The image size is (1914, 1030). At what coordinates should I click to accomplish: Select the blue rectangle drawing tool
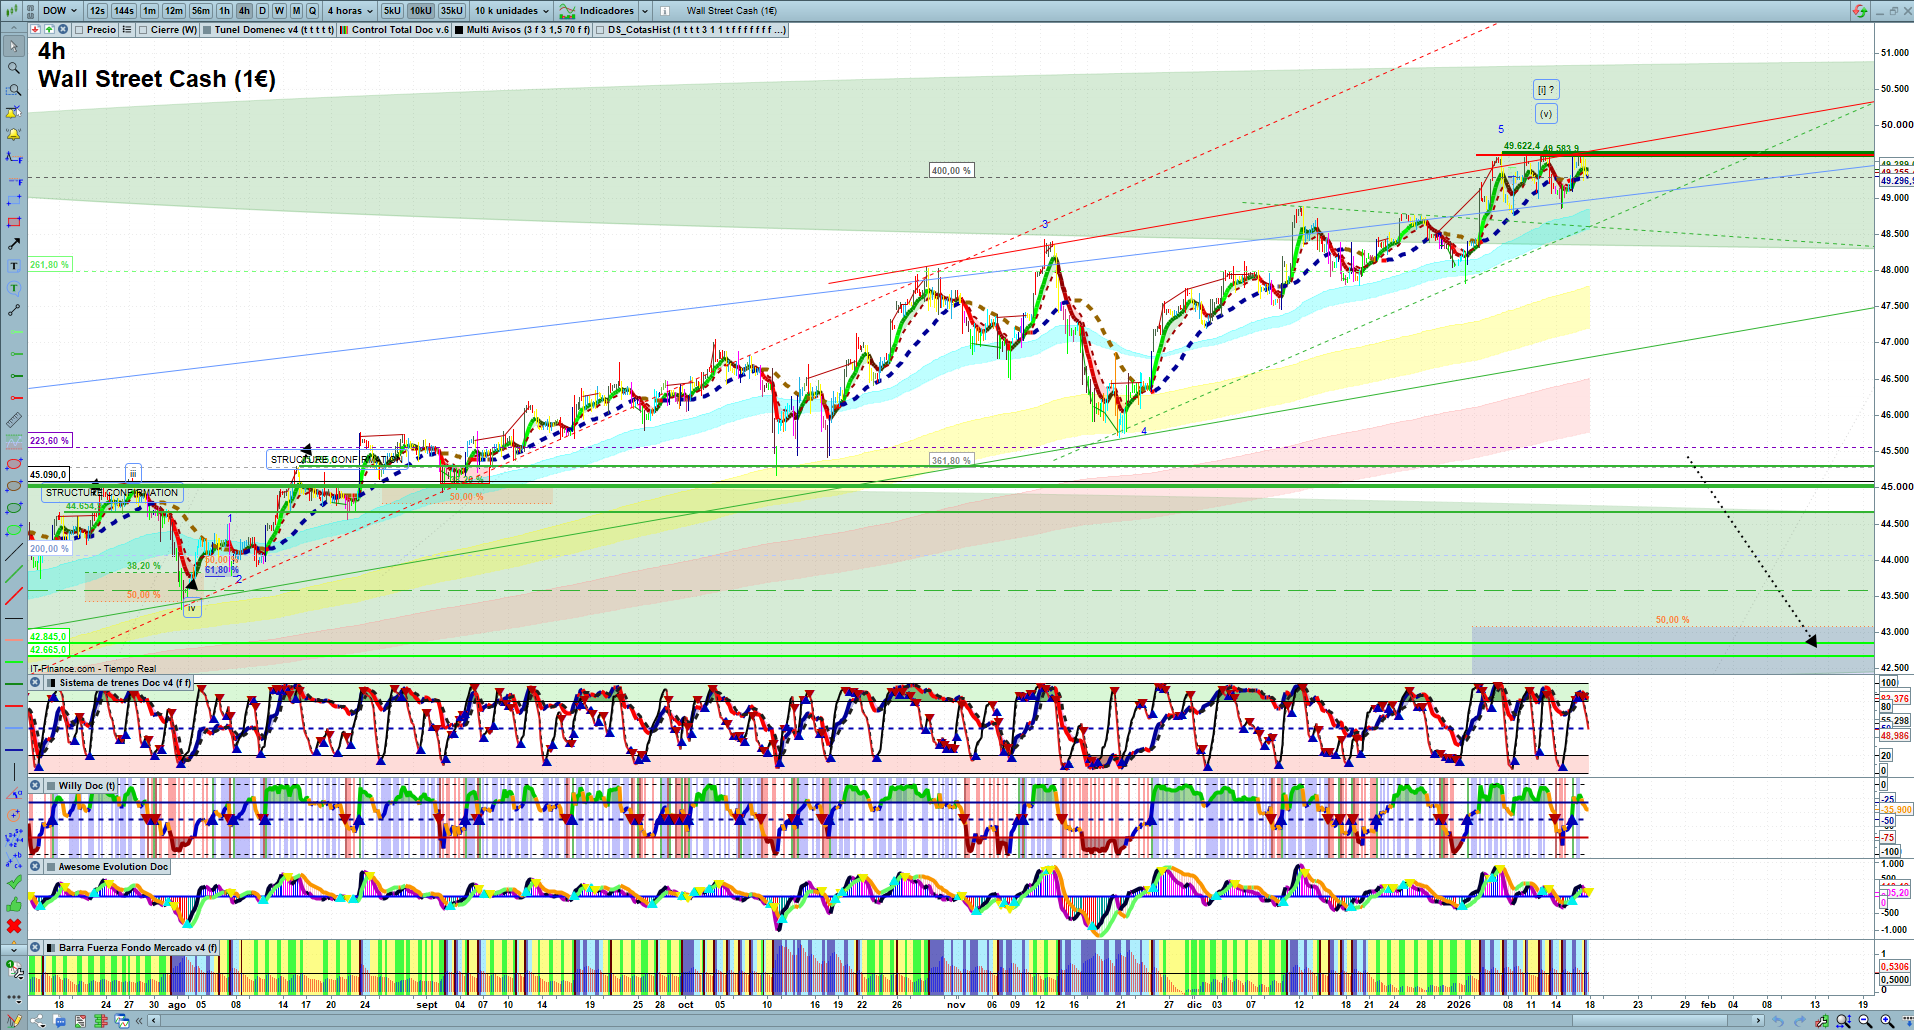14,200
